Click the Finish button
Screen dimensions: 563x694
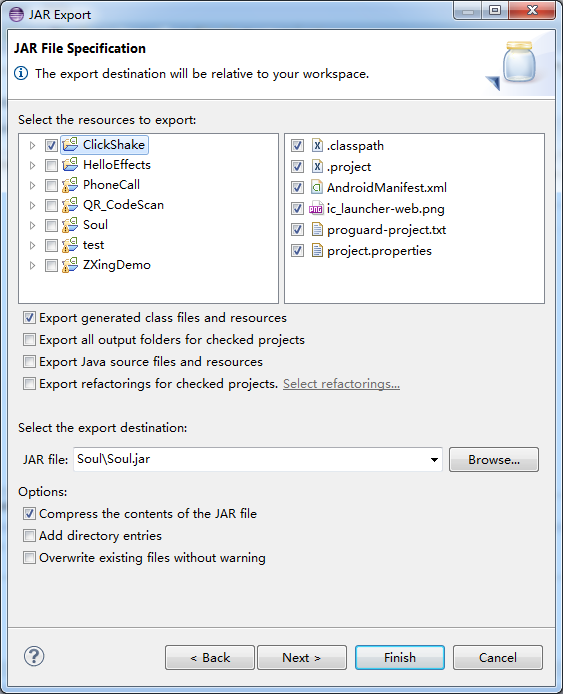(x=400, y=657)
